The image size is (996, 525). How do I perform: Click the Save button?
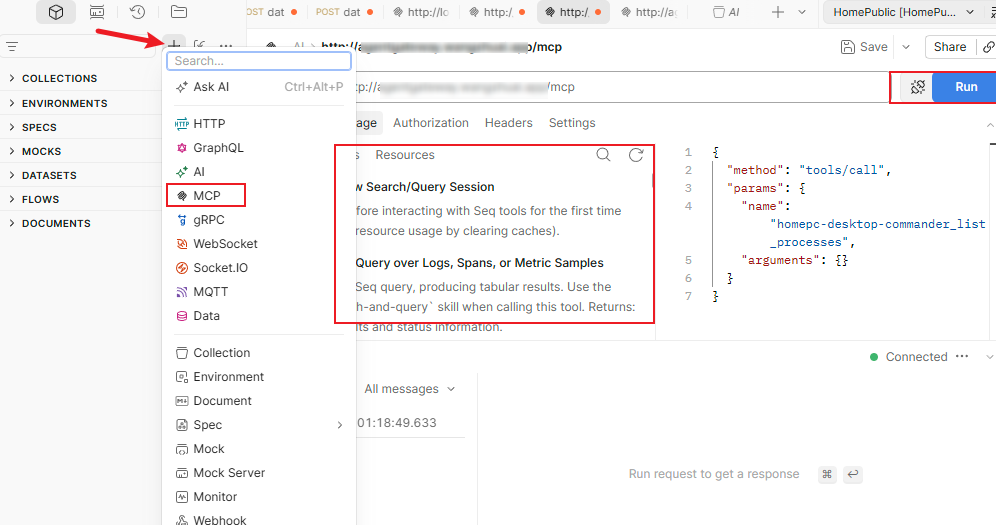[864, 47]
